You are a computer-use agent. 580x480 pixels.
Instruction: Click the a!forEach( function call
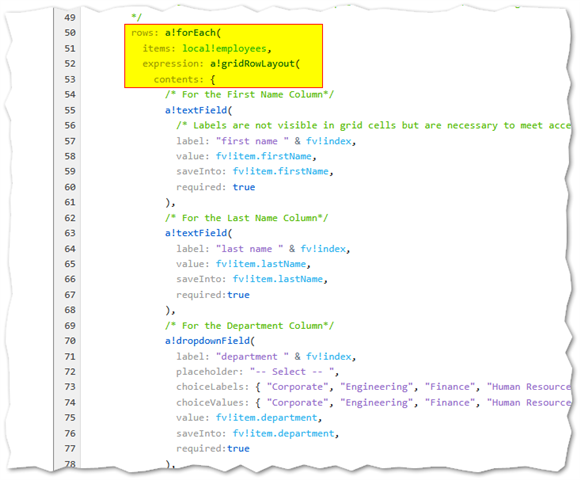click(193, 33)
